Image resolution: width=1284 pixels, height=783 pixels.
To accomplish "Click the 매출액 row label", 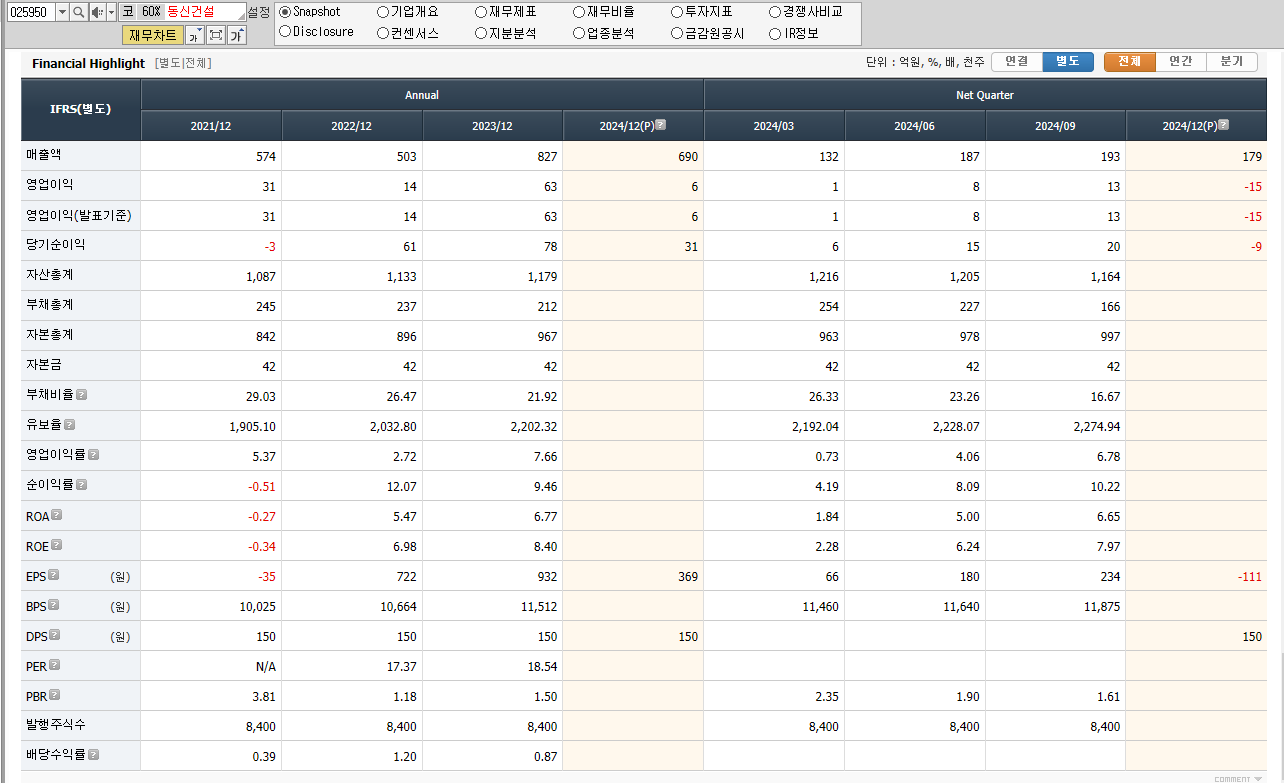I will click(44, 155).
